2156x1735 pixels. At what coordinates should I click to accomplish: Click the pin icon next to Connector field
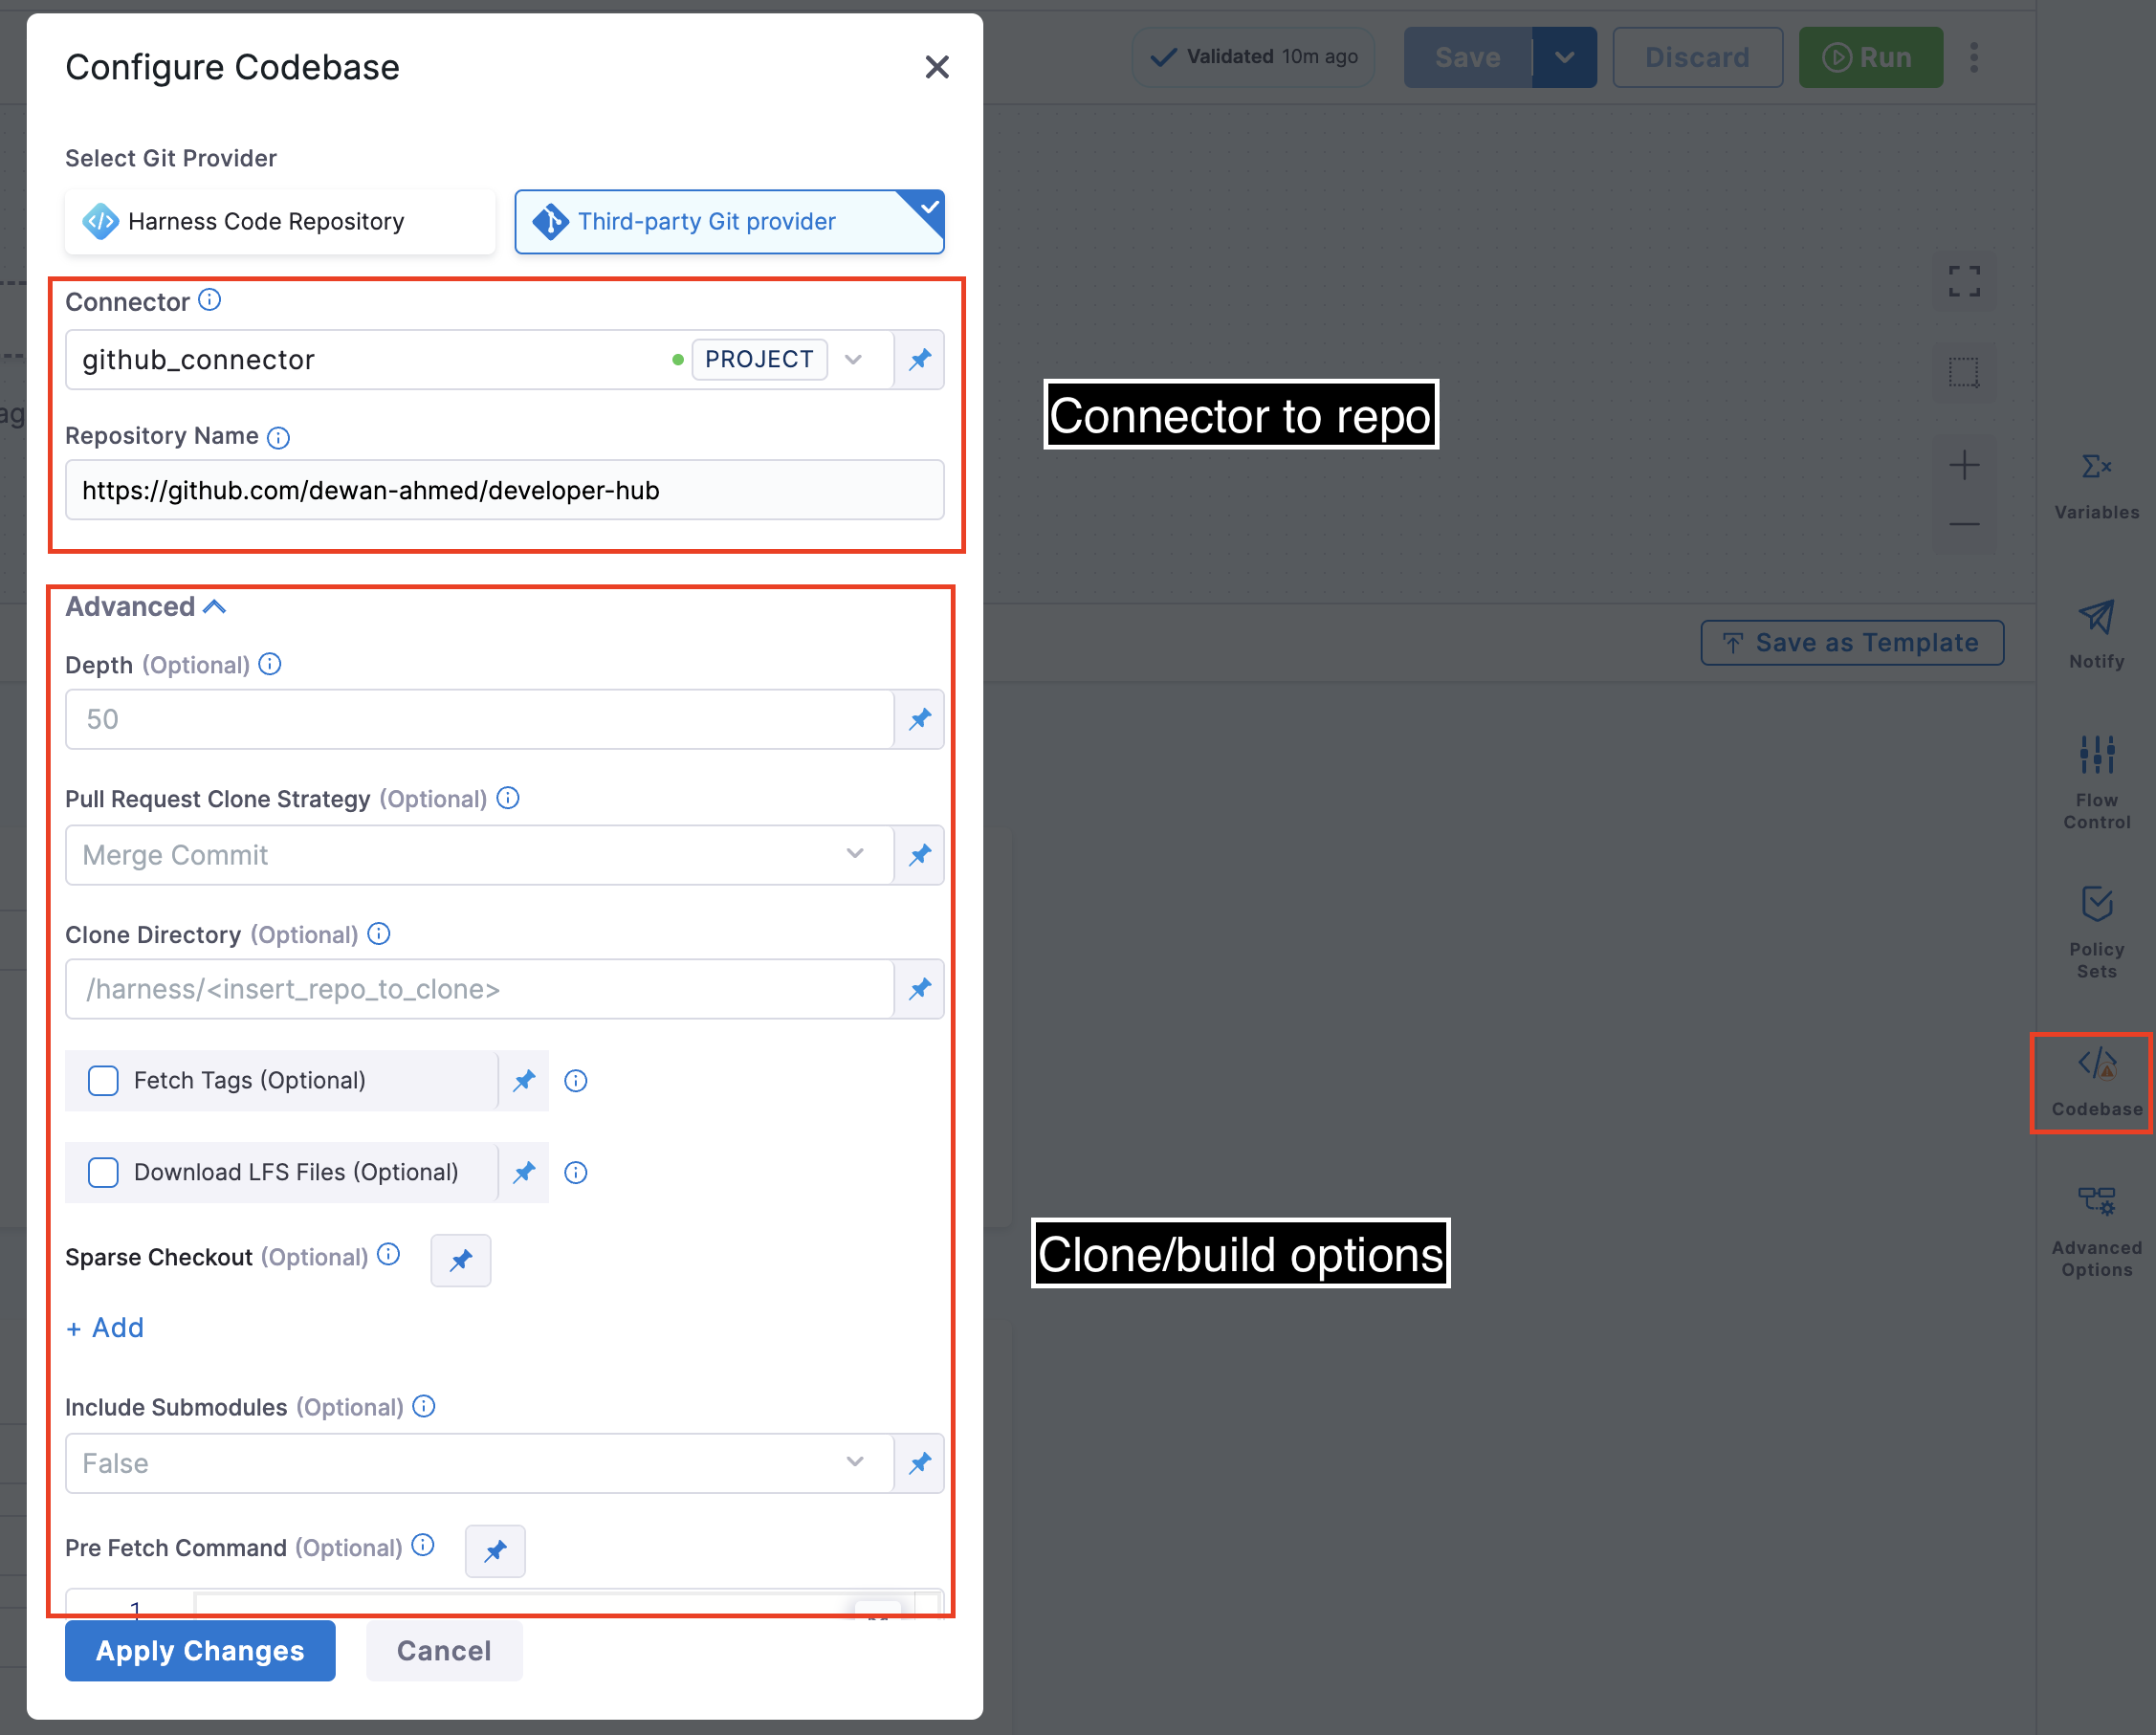(x=919, y=359)
